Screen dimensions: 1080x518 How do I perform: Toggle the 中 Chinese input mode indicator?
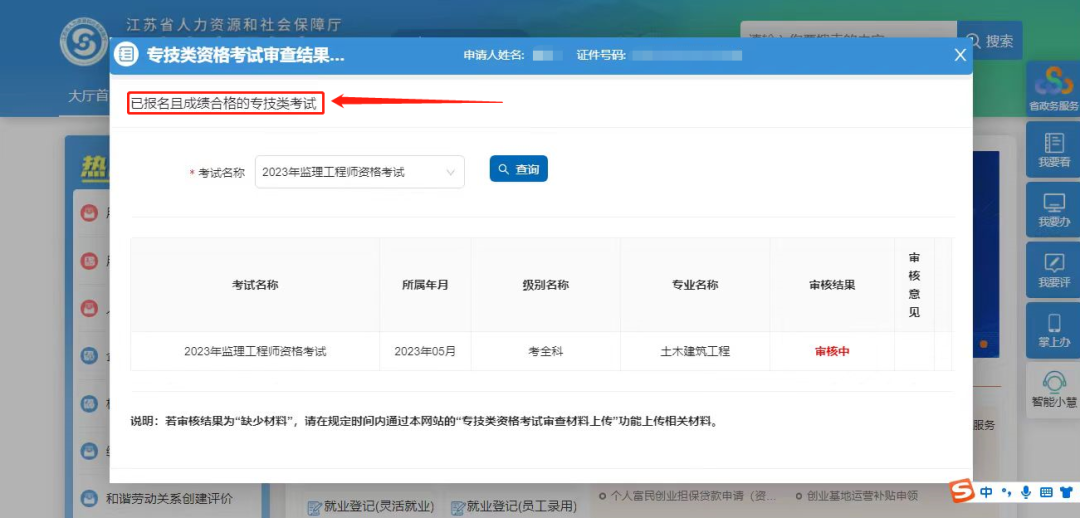click(987, 492)
